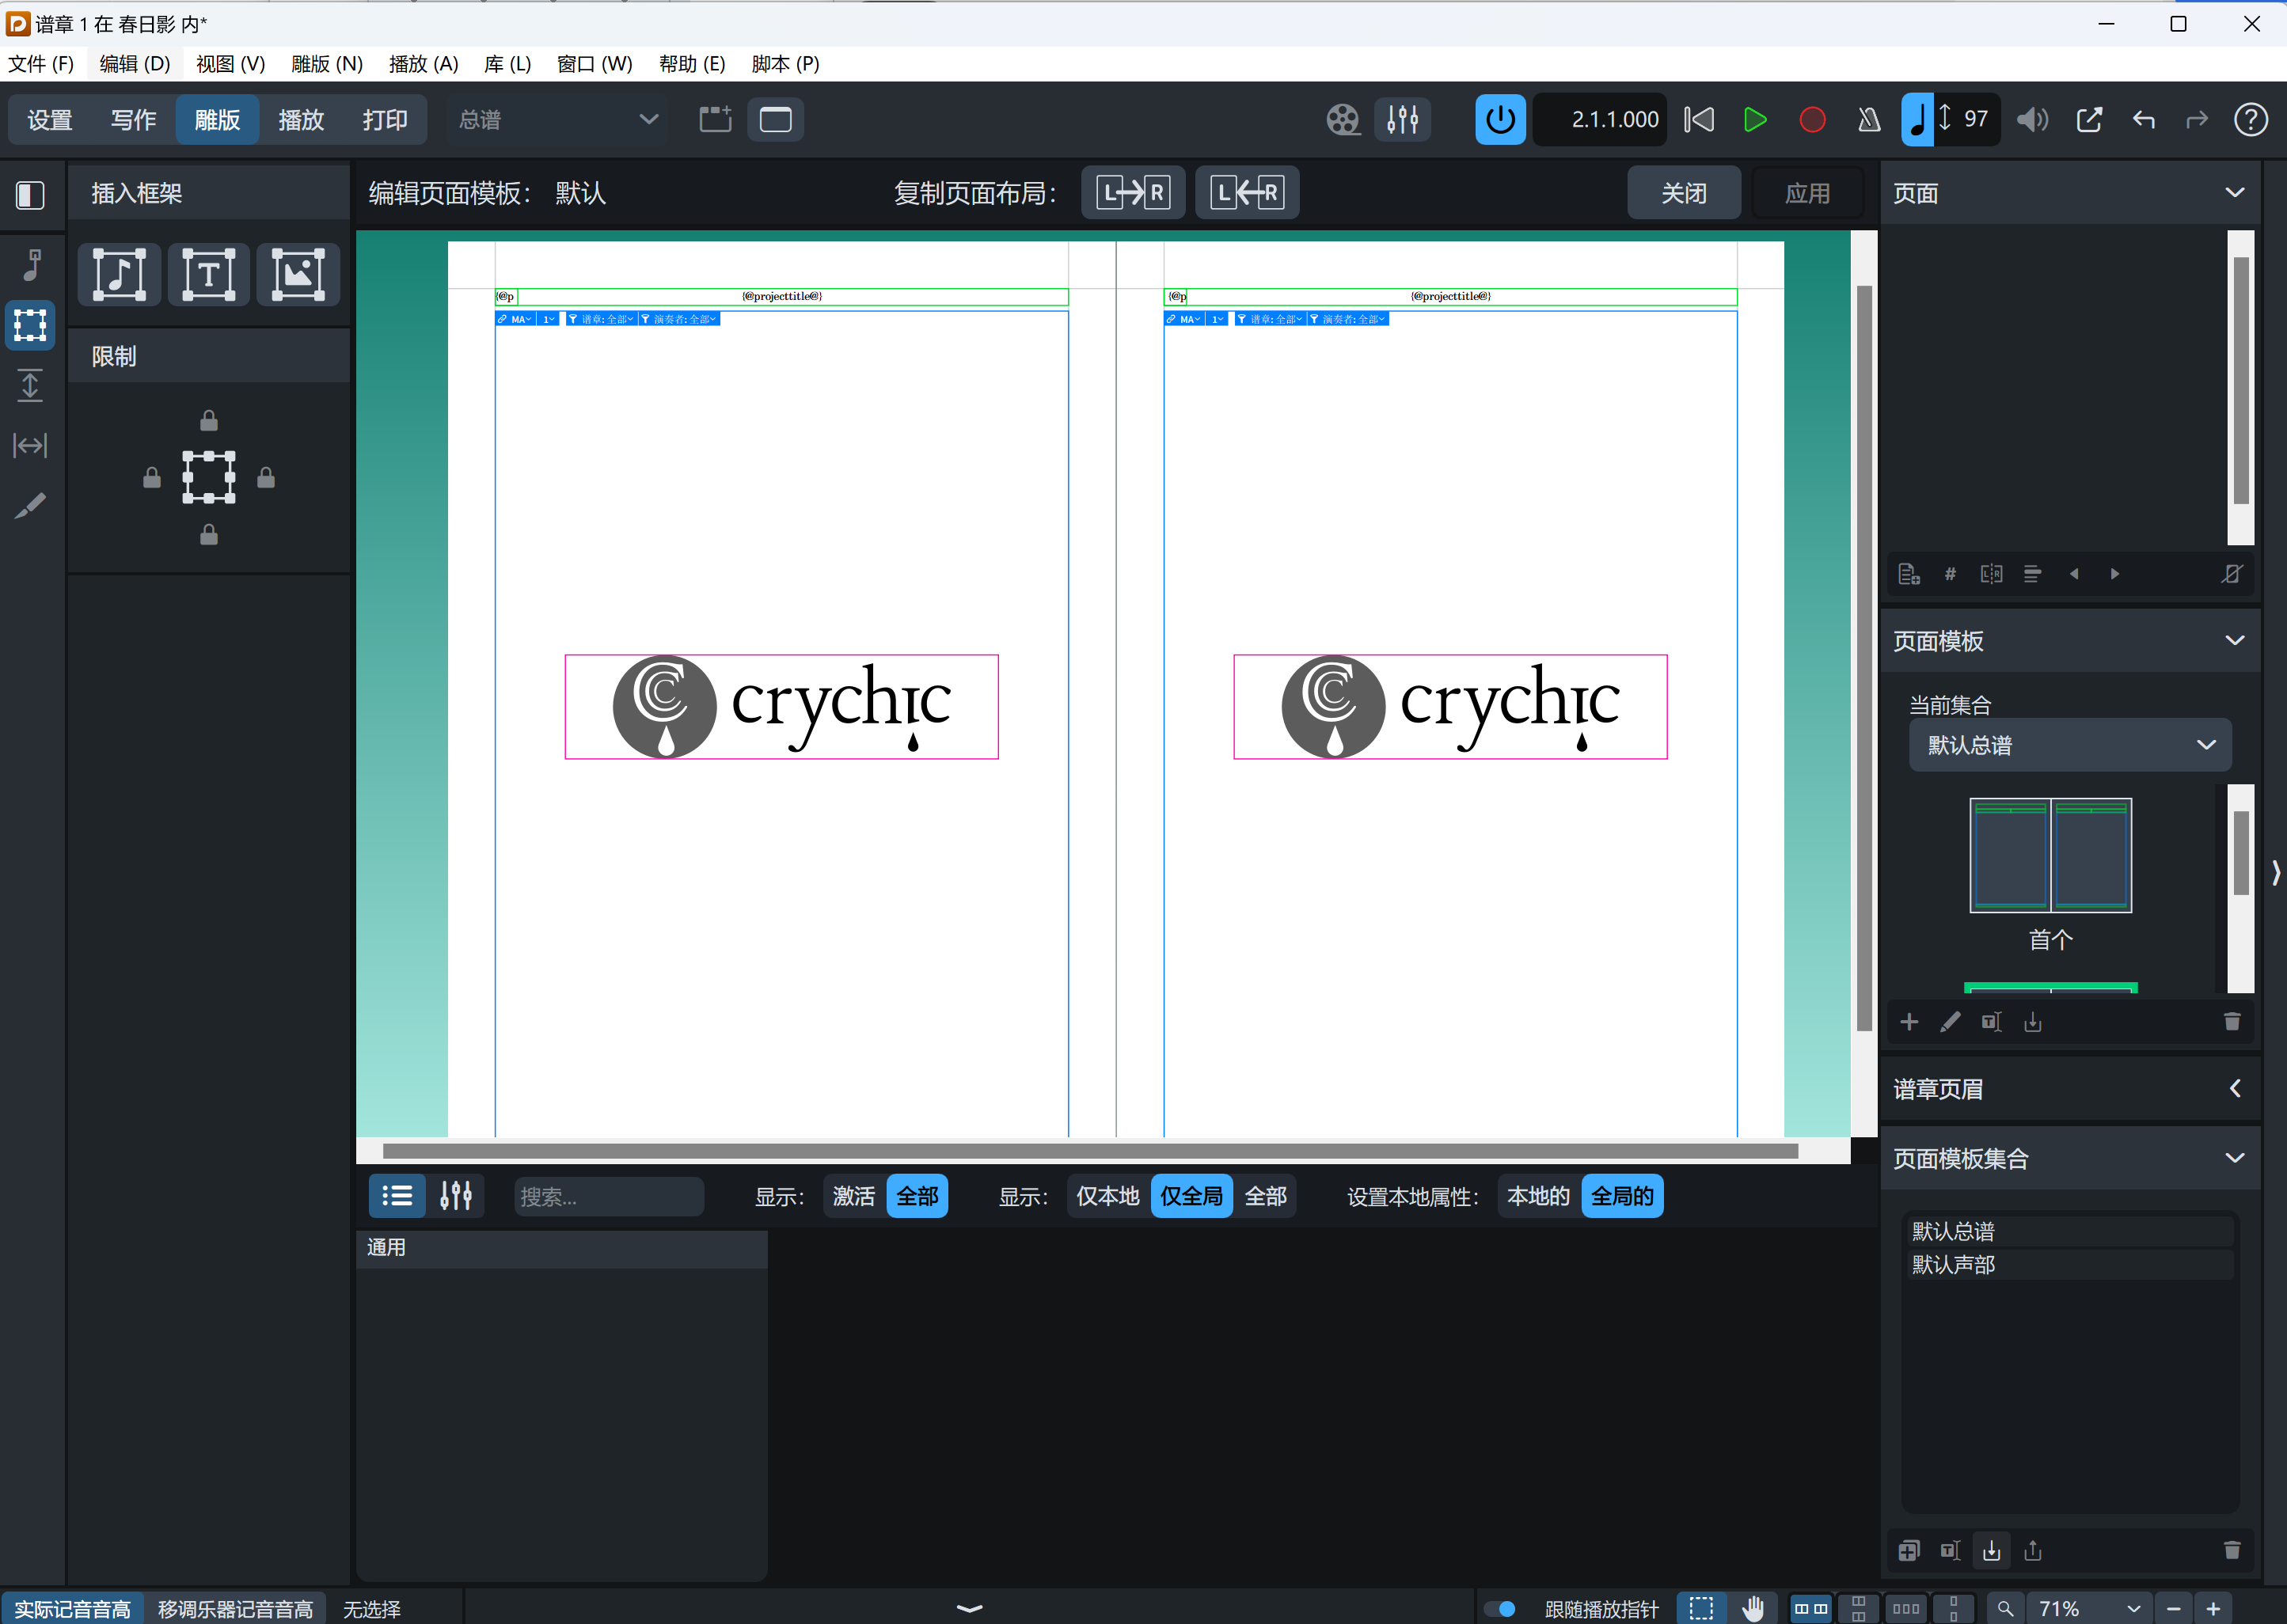Insert a text frame
The image size is (2287, 1624).
point(208,274)
